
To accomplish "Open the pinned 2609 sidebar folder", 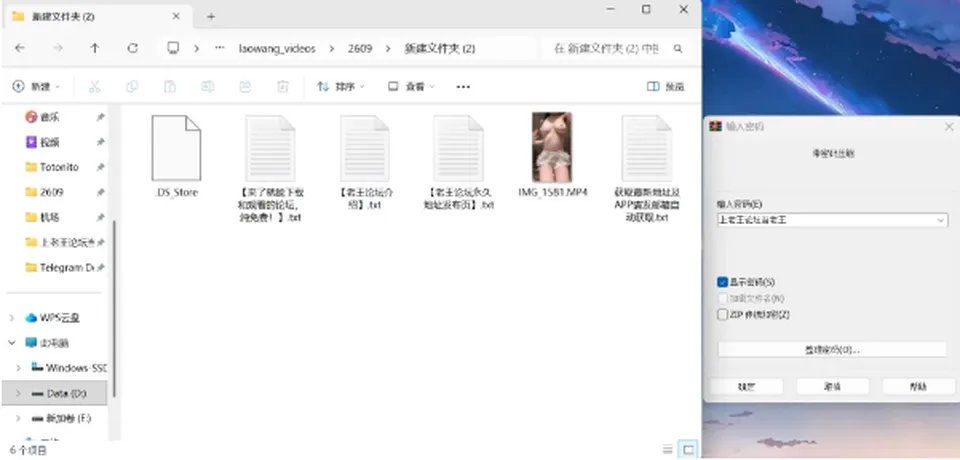I will pos(51,192).
